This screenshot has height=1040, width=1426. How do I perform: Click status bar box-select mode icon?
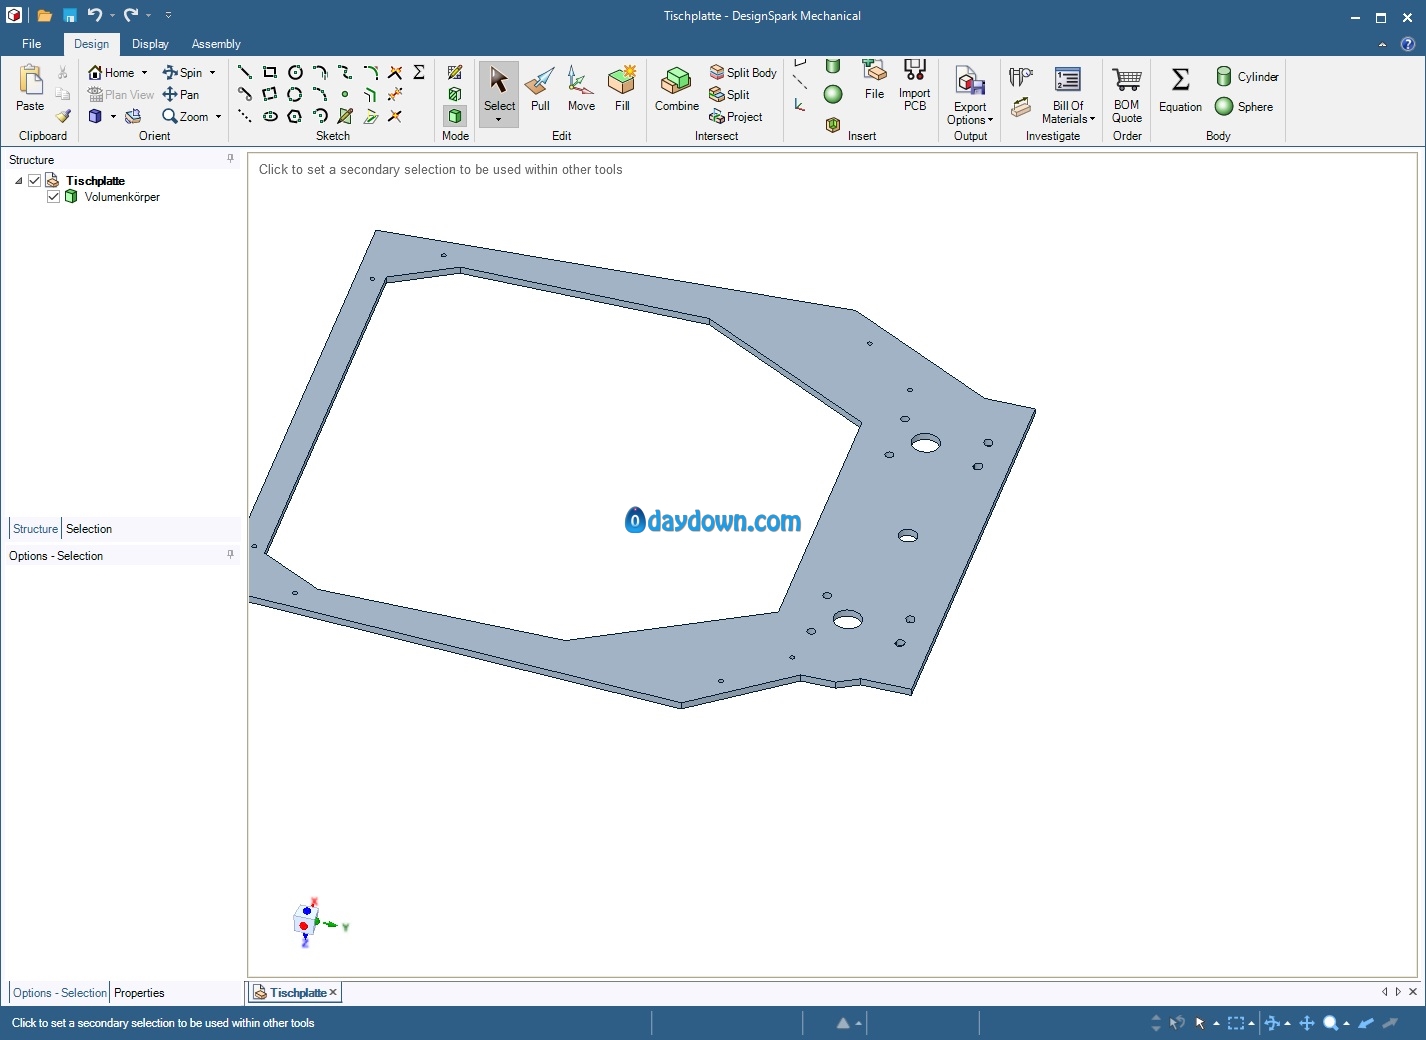1236,1023
